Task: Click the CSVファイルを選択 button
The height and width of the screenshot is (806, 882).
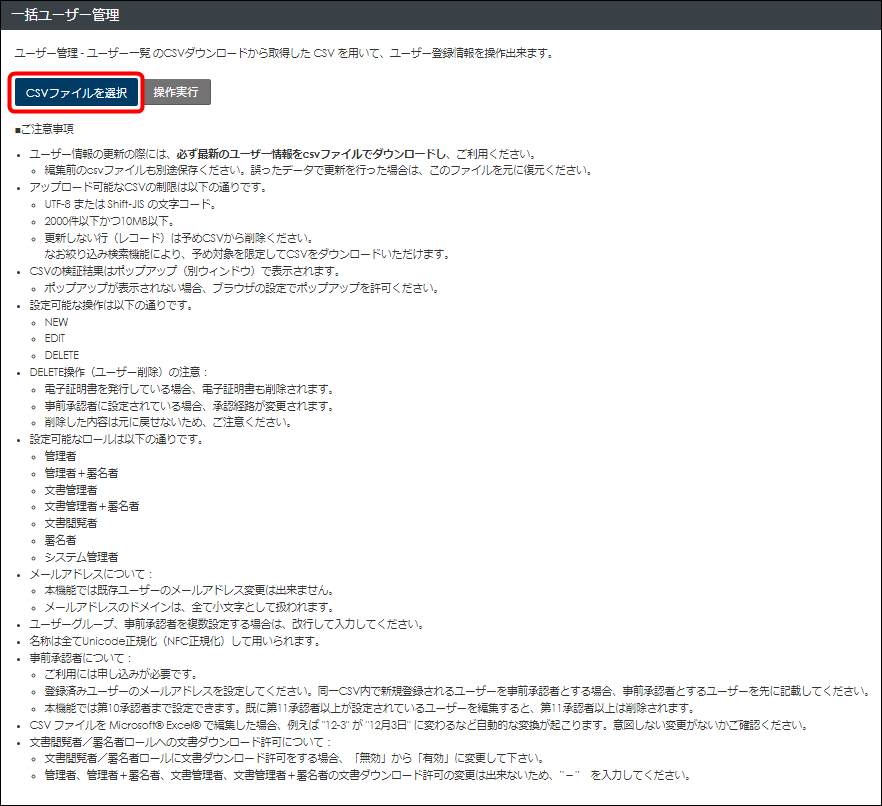Action: pos(76,93)
